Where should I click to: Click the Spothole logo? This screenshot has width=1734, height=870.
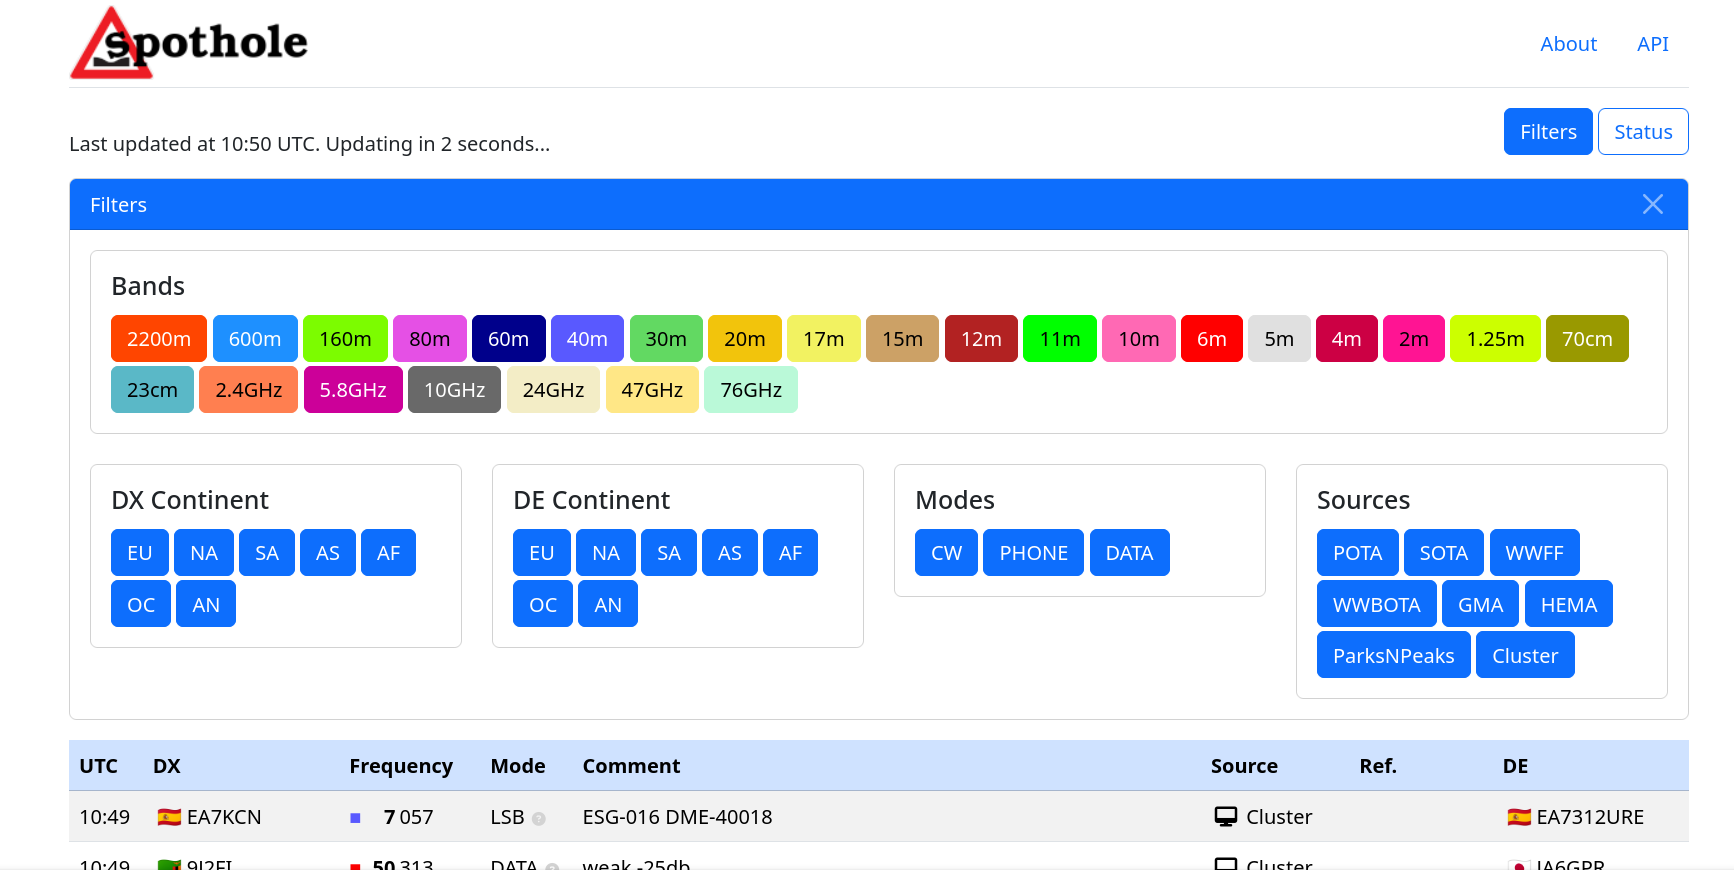[189, 43]
